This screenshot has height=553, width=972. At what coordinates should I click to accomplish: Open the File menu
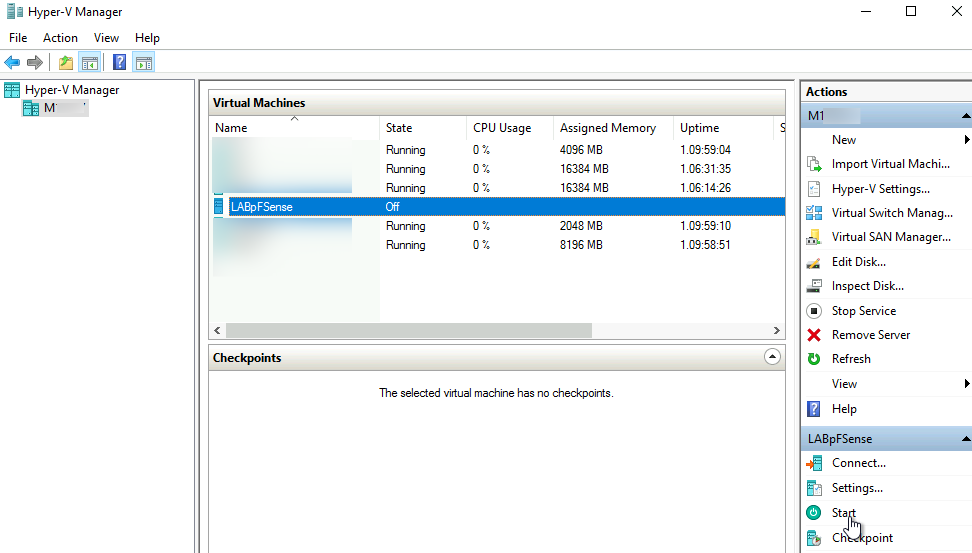(x=18, y=38)
